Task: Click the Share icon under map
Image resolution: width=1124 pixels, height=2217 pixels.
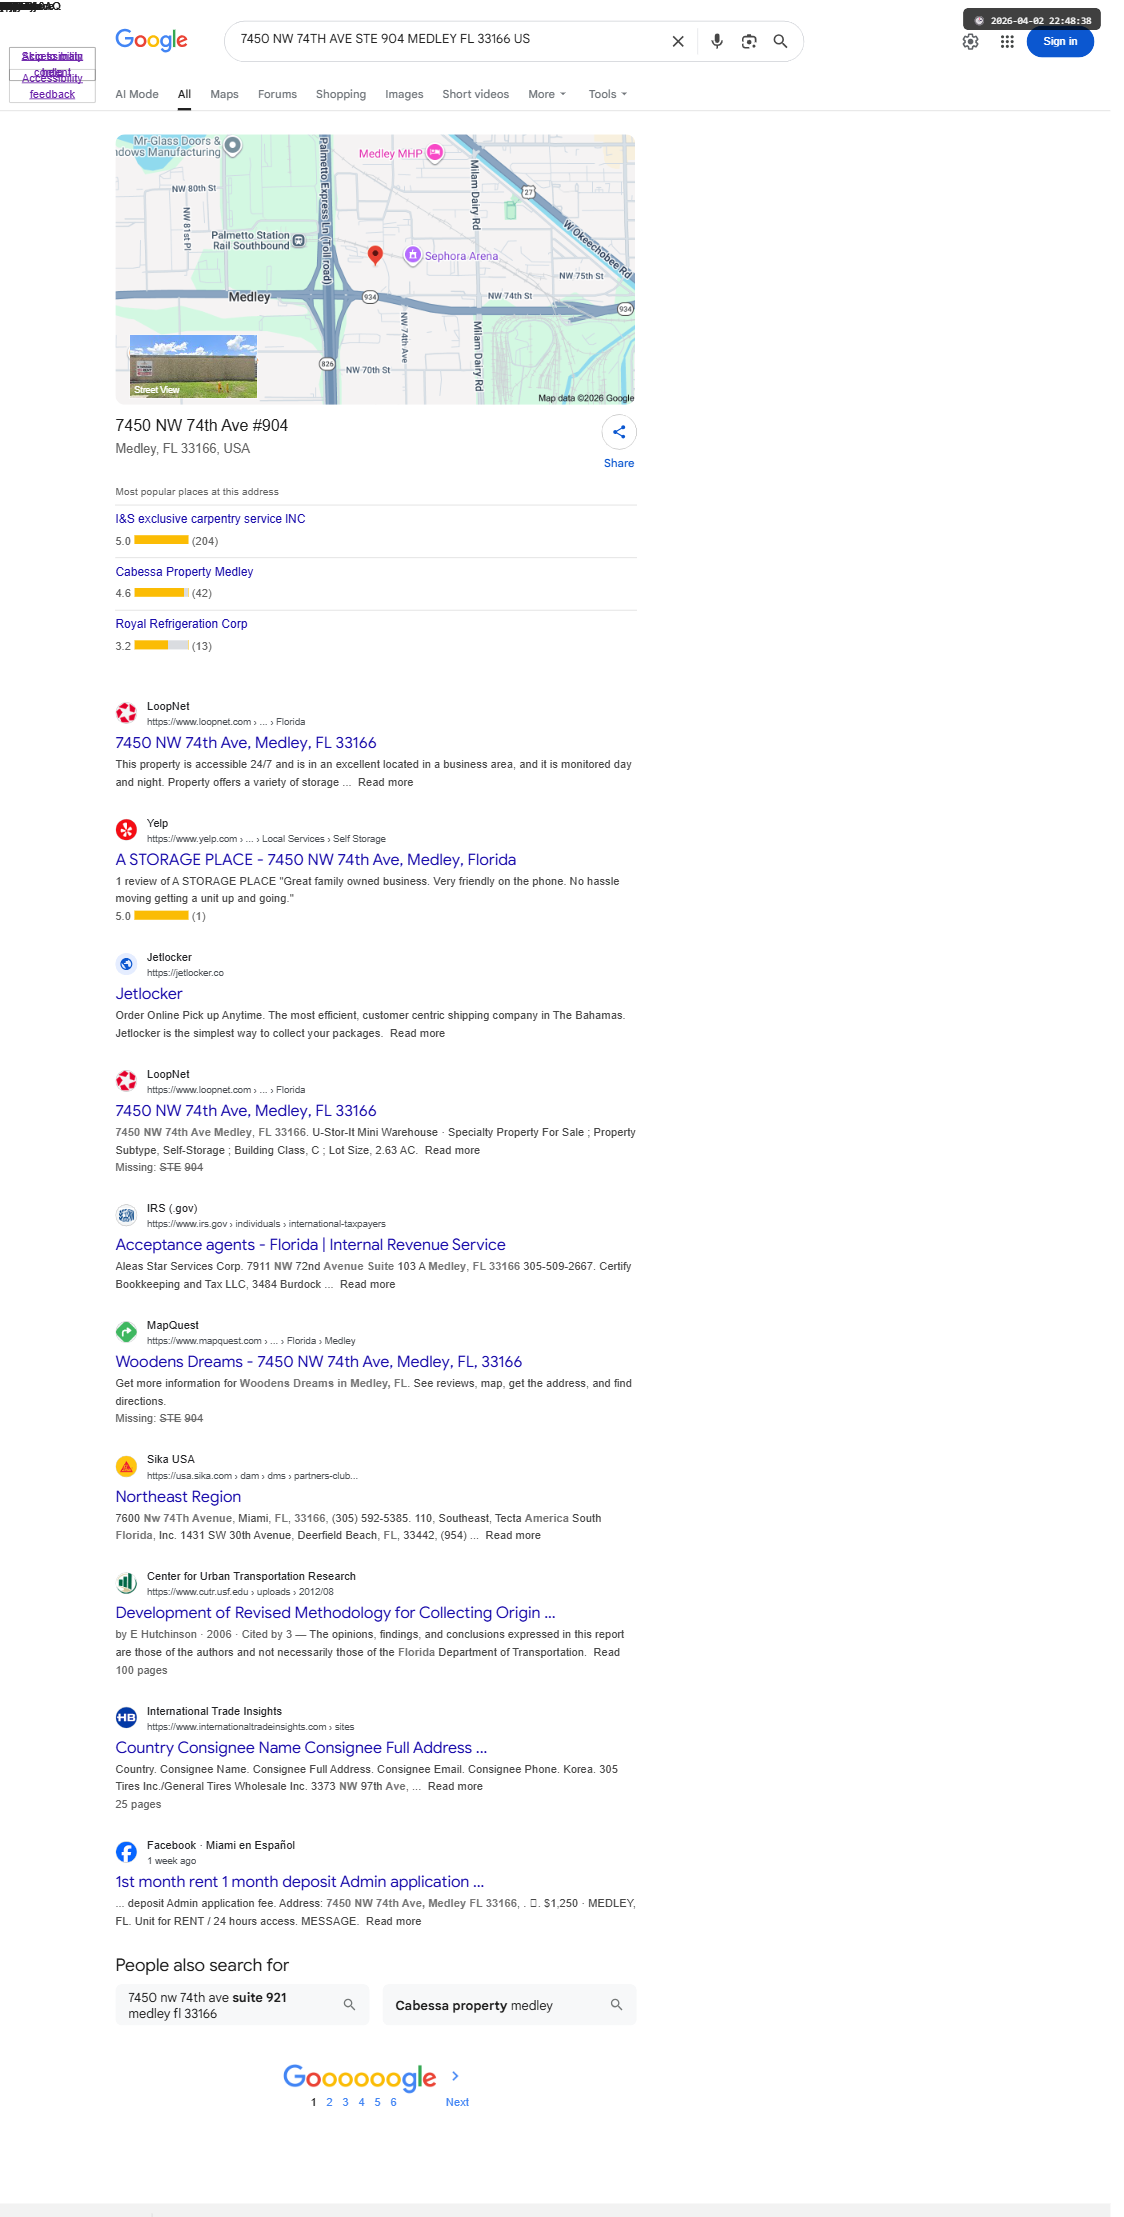Action: 619,432
